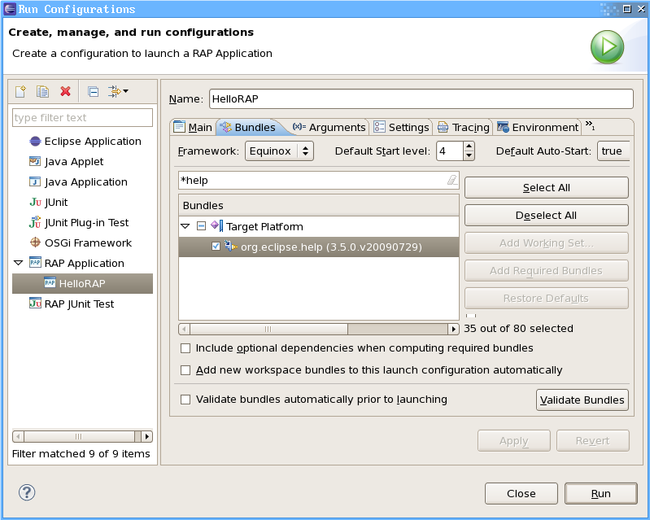Image resolution: width=650 pixels, height=520 pixels.
Task: Collapse the Target Platform node
Action: (185, 226)
